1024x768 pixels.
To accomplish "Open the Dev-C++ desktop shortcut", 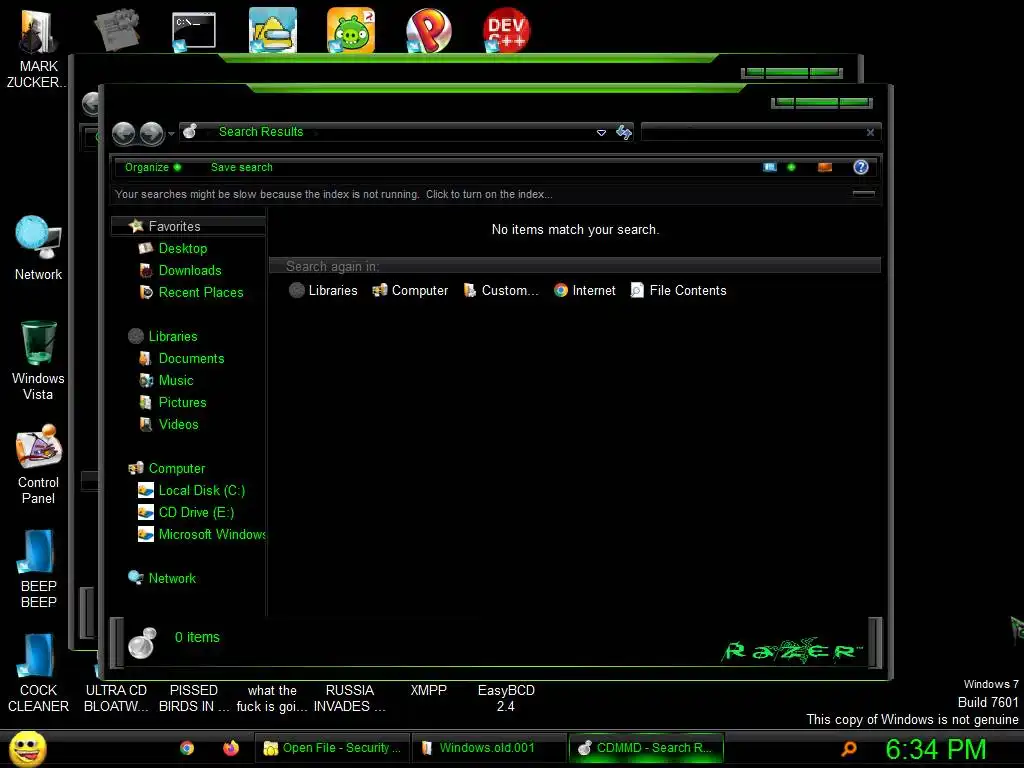I will tap(506, 29).
